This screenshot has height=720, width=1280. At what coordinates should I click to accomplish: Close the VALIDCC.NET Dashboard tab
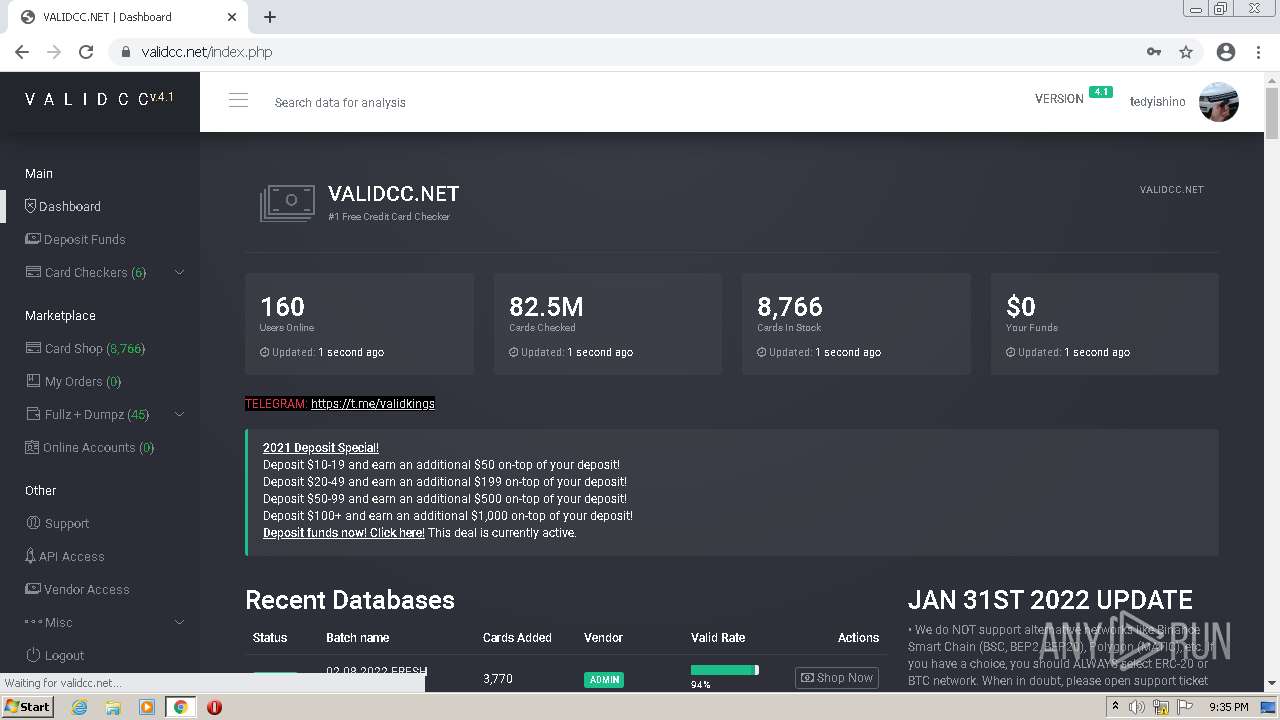pos(232,17)
